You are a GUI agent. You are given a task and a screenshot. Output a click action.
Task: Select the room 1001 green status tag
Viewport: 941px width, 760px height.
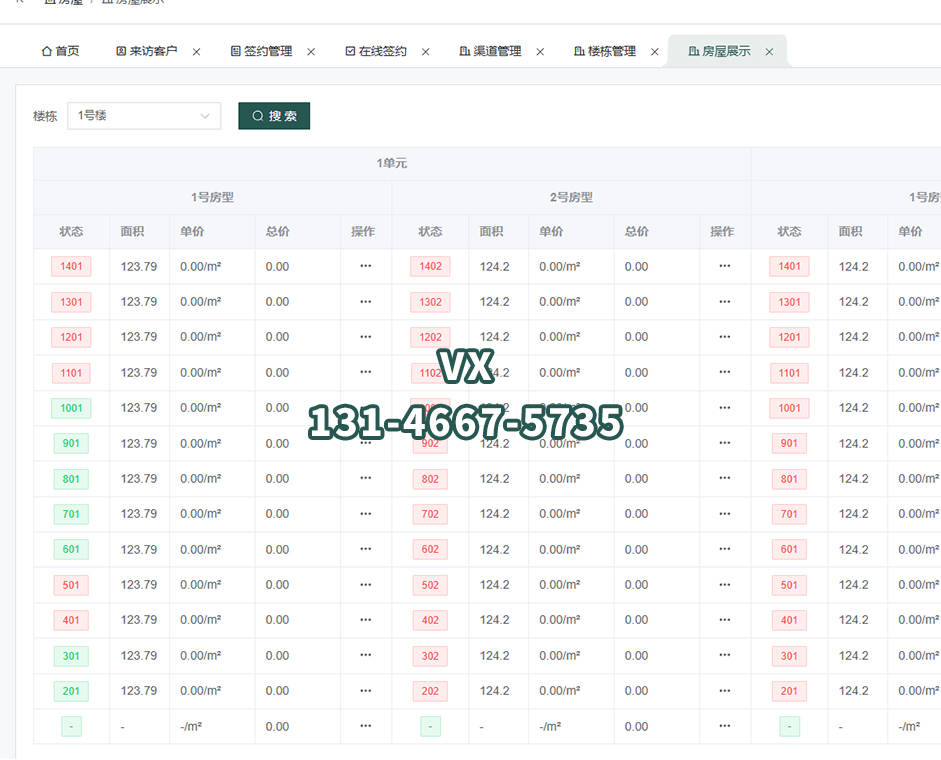point(71,408)
